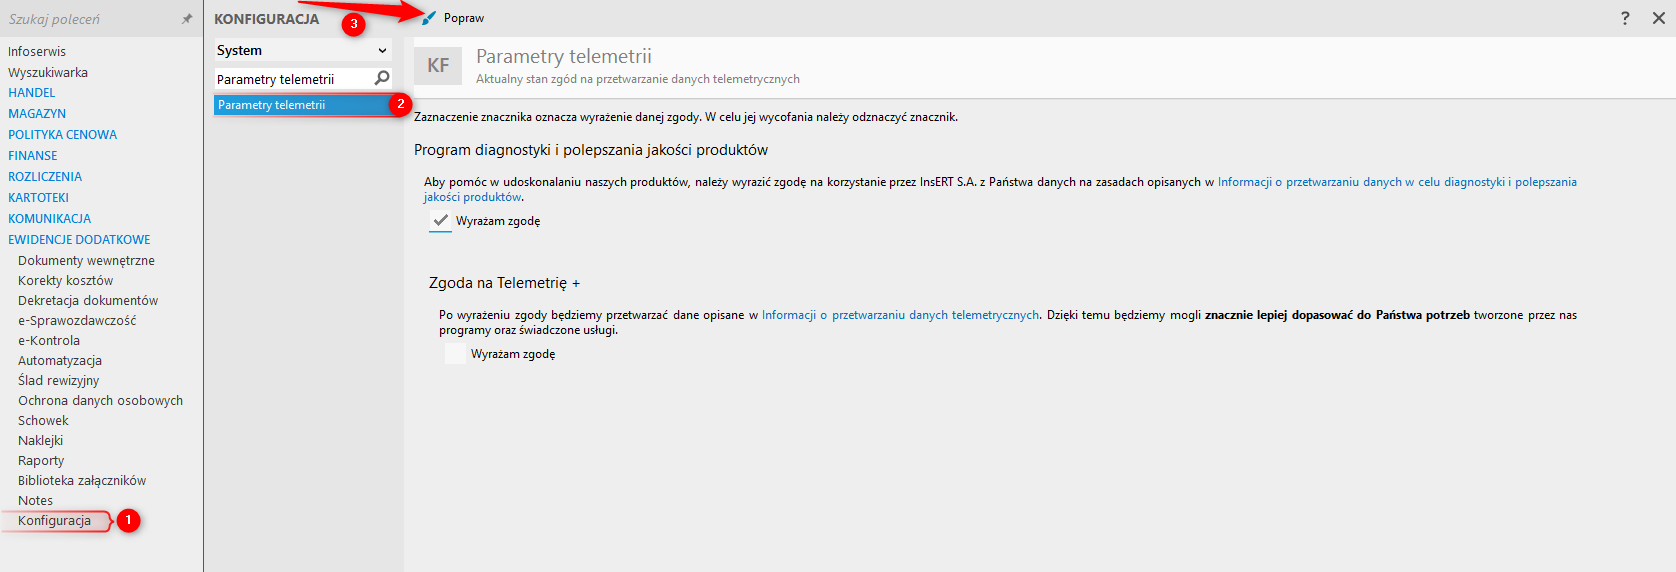Focus the Szukaj poleceń search box

point(90,19)
